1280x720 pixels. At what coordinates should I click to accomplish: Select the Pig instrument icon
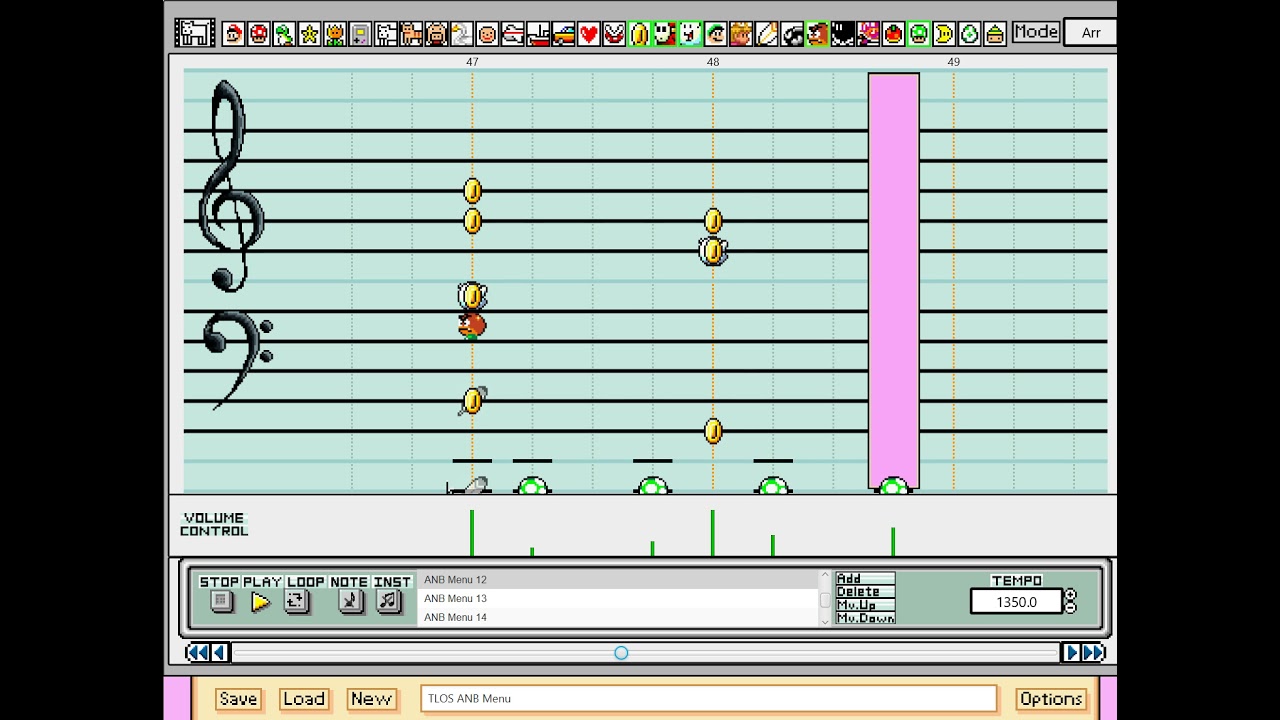tap(437, 33)
